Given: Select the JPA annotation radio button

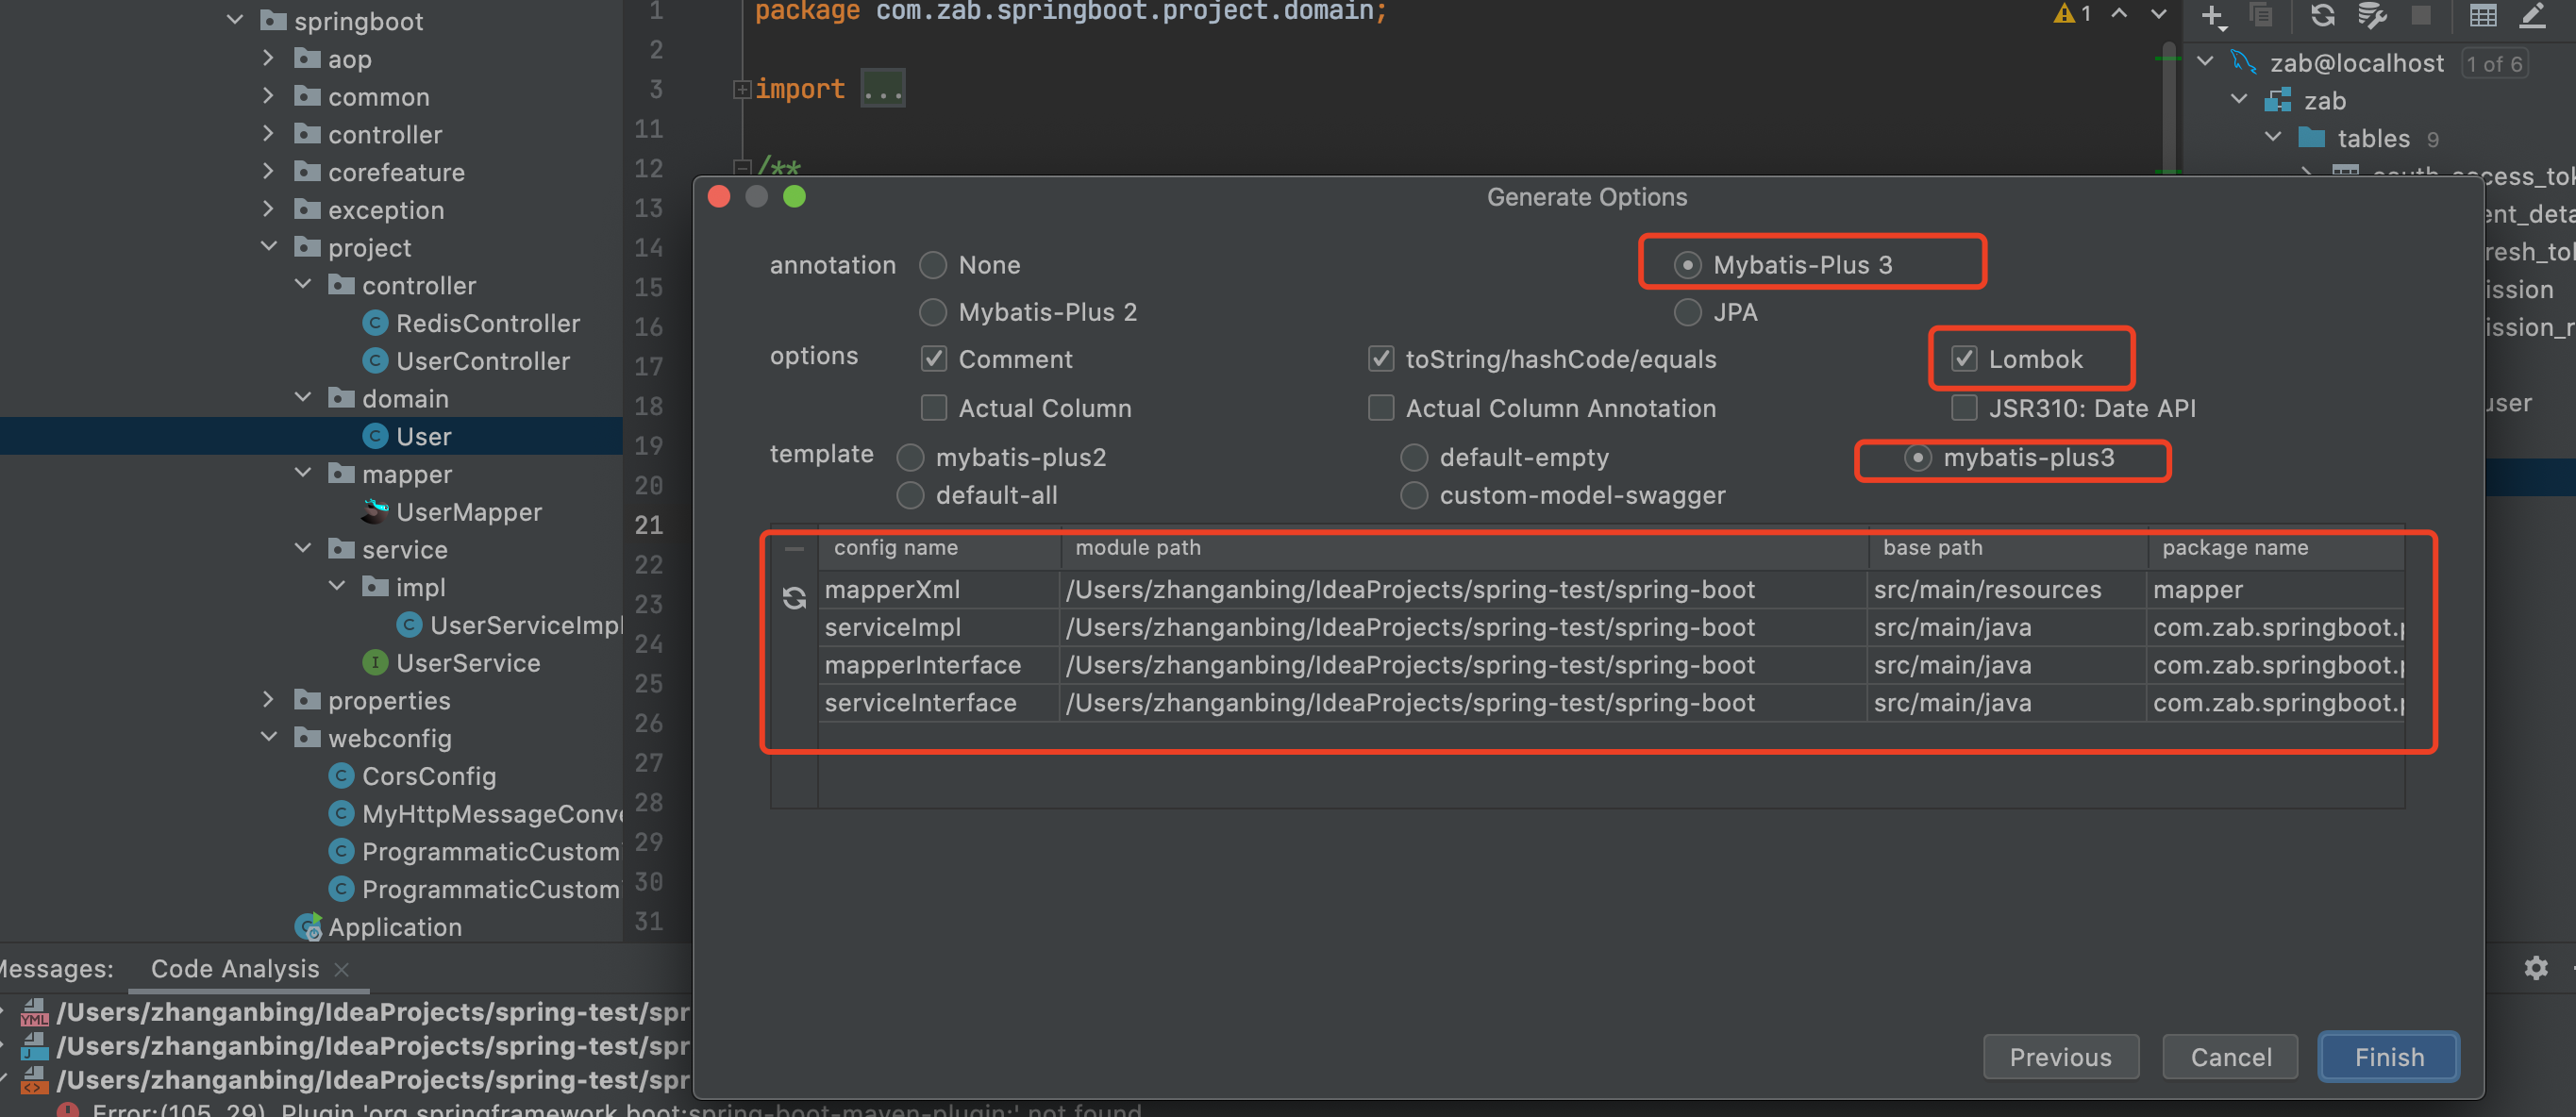Looking at the screenshot, I should click(x=1687, y=312).
